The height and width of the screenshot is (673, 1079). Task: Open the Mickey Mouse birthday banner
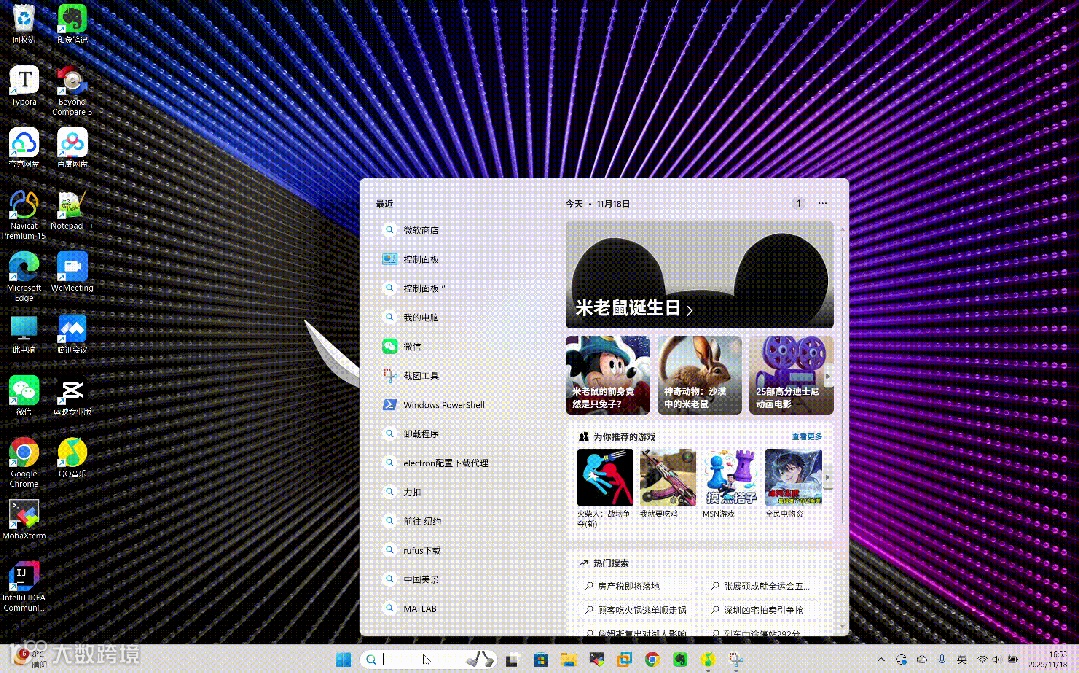(x=699, y=275)
